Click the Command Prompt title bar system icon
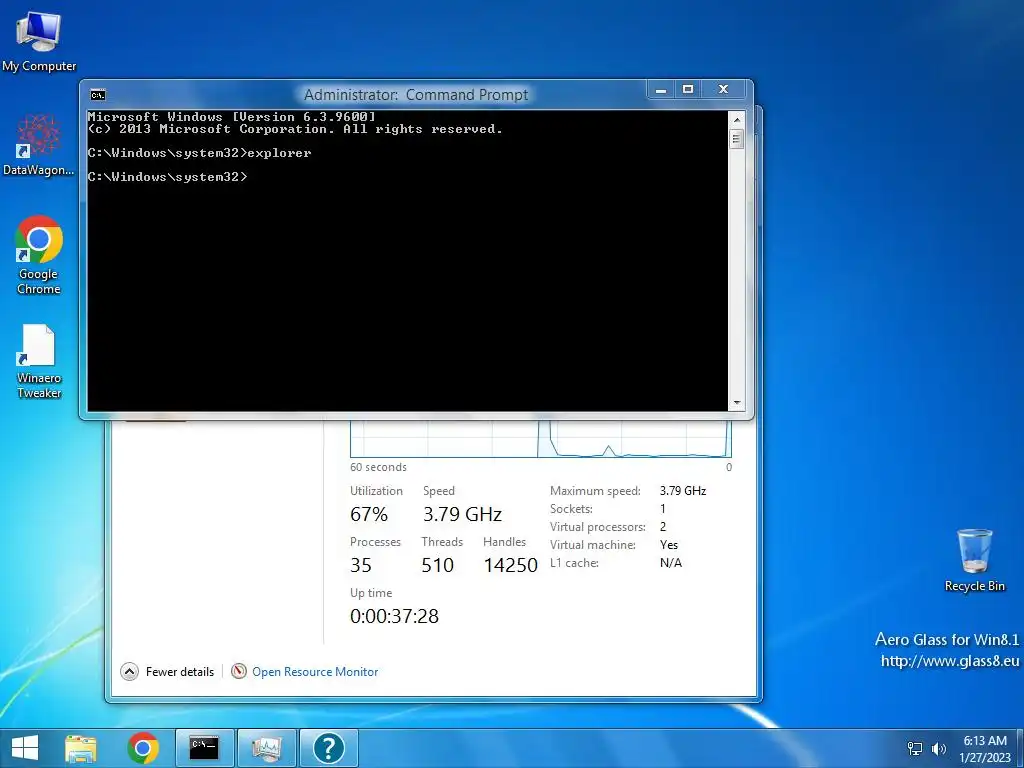Screen dimensions: 1024x768 point(98,95)
